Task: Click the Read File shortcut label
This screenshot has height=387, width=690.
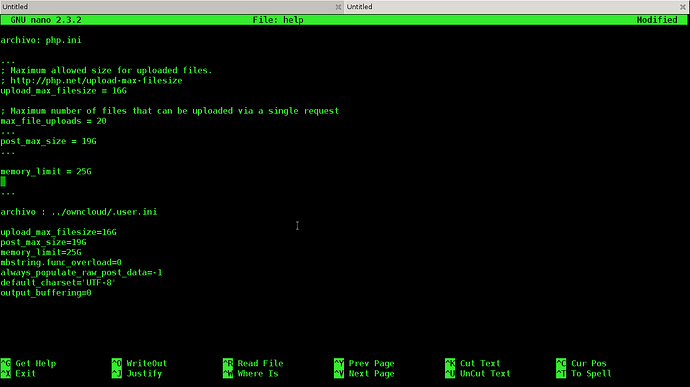Action: 260,364
